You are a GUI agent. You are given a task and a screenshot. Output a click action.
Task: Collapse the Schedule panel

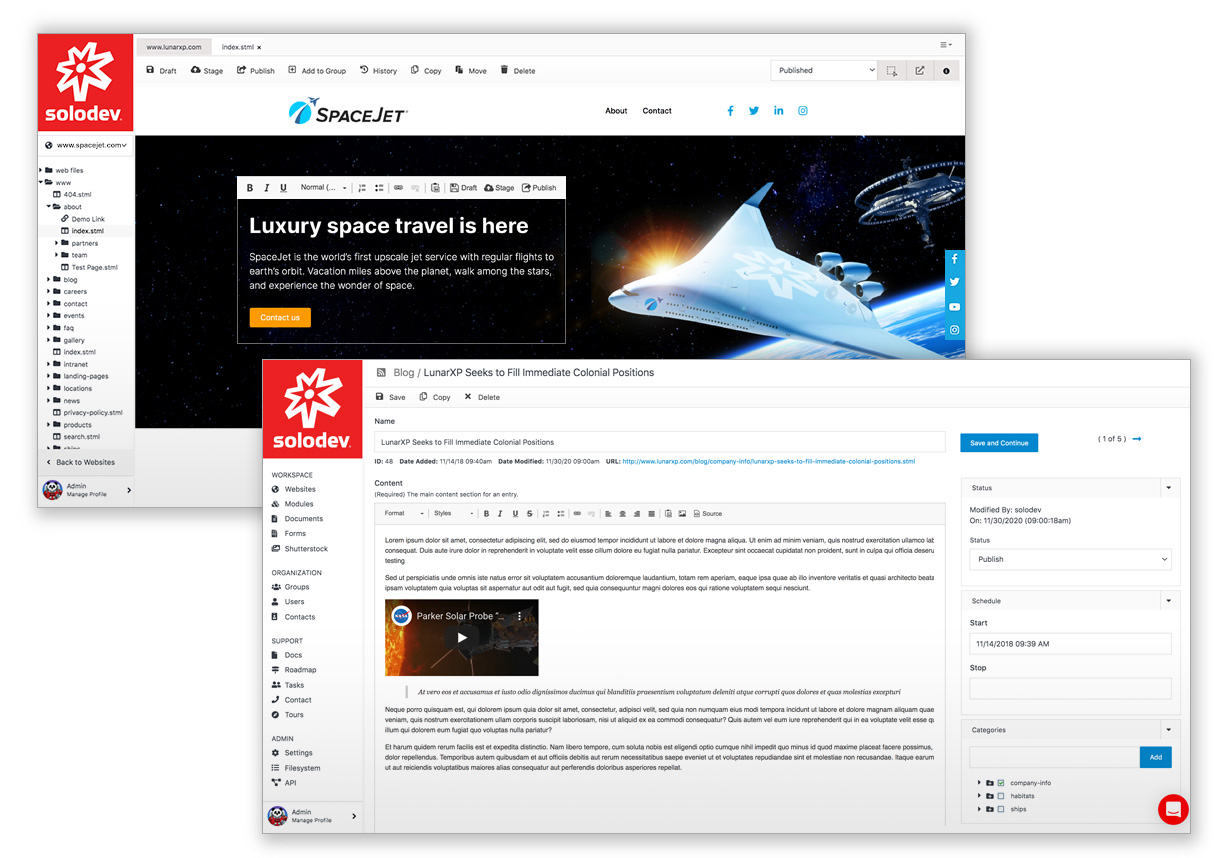(x=1168, y=601)
